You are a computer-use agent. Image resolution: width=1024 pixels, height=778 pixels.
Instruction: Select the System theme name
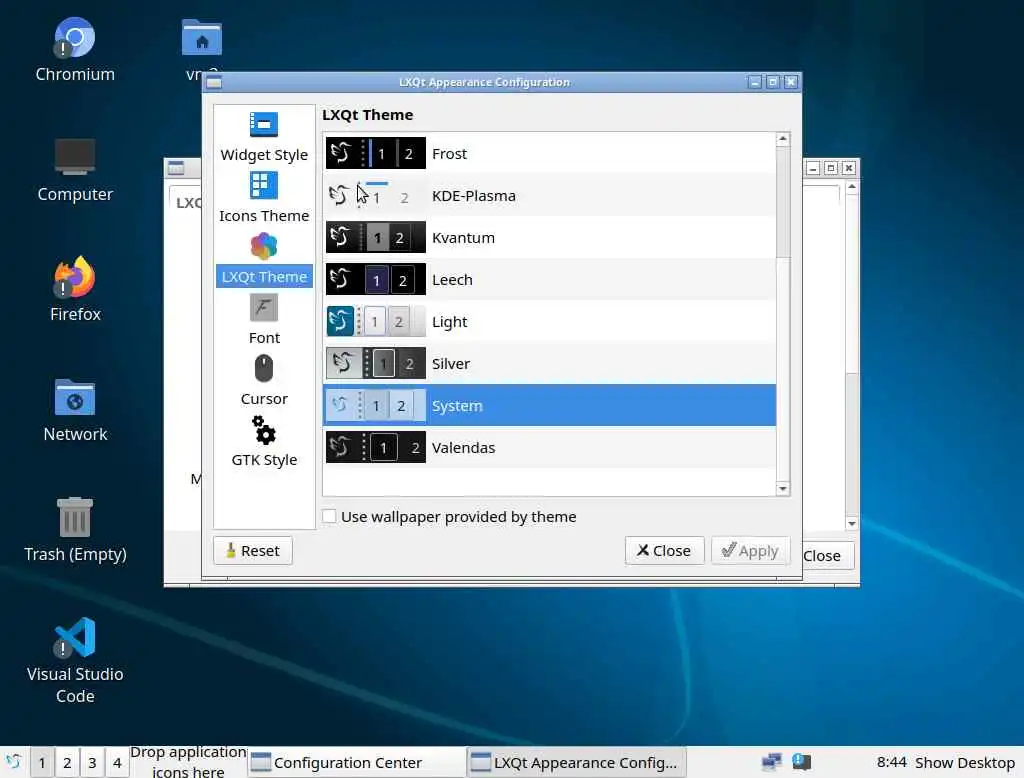(457, 406)
